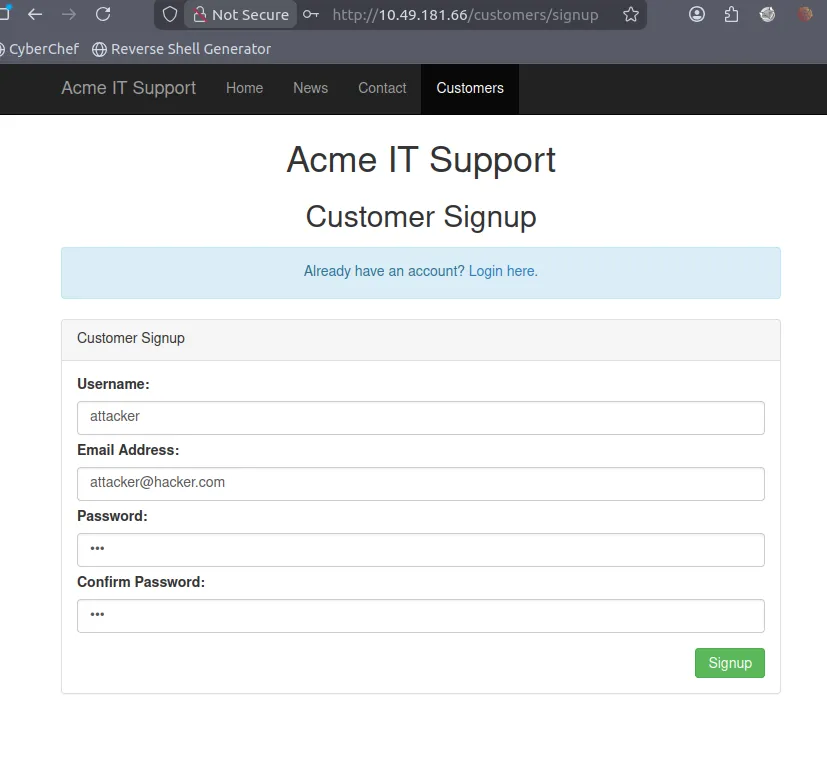Viewport: 827px width, 757px height.
Task: Go to the Home nav item
Action: click(244, 88)
